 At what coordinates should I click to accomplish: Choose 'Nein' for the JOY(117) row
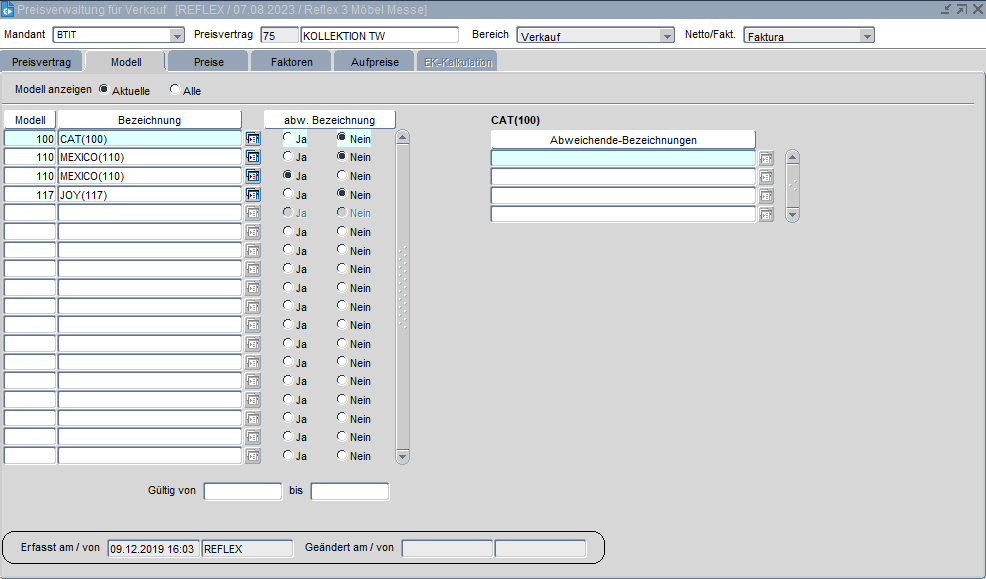(343, 194)
